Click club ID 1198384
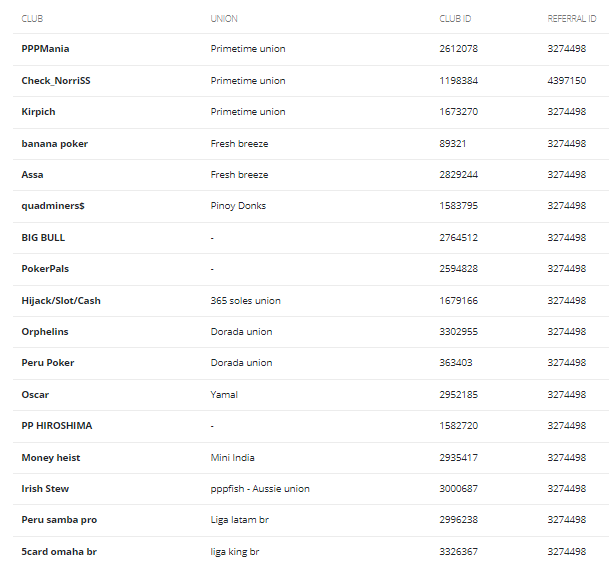This screenshot has height=571, width=609. (459, 81)
